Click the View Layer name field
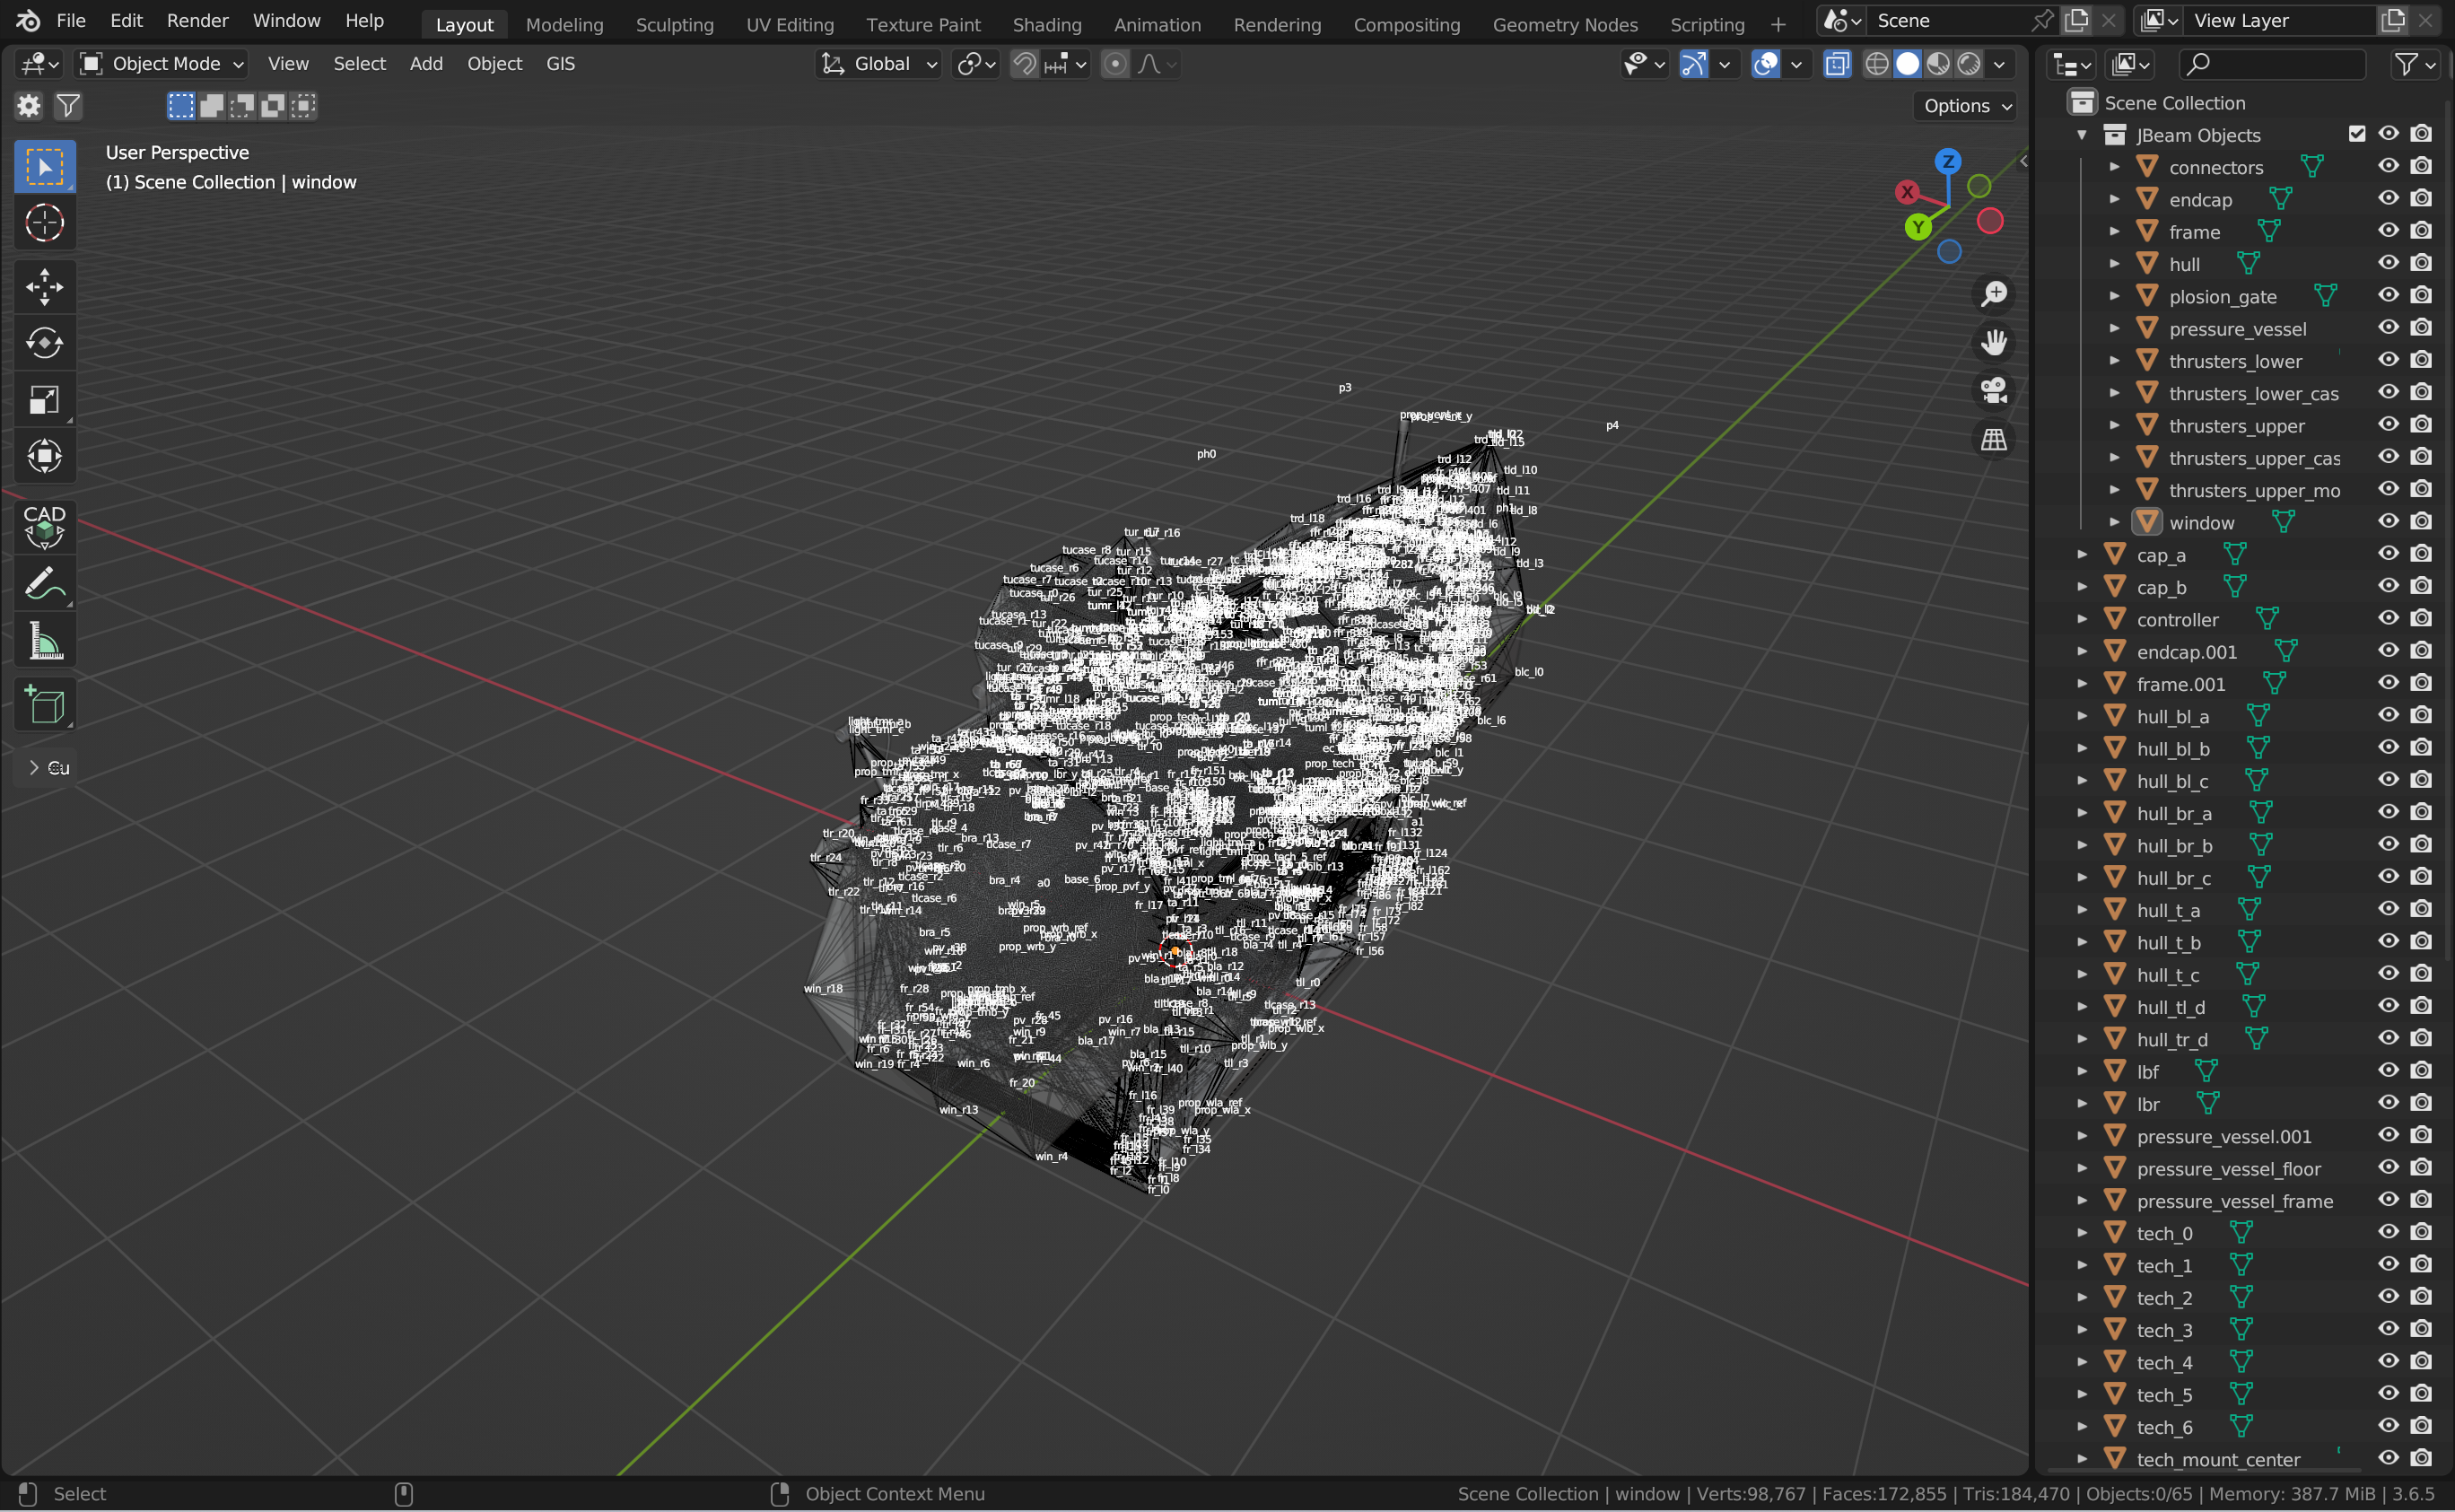The image size is (2455, 1512). pos(2281,20)
